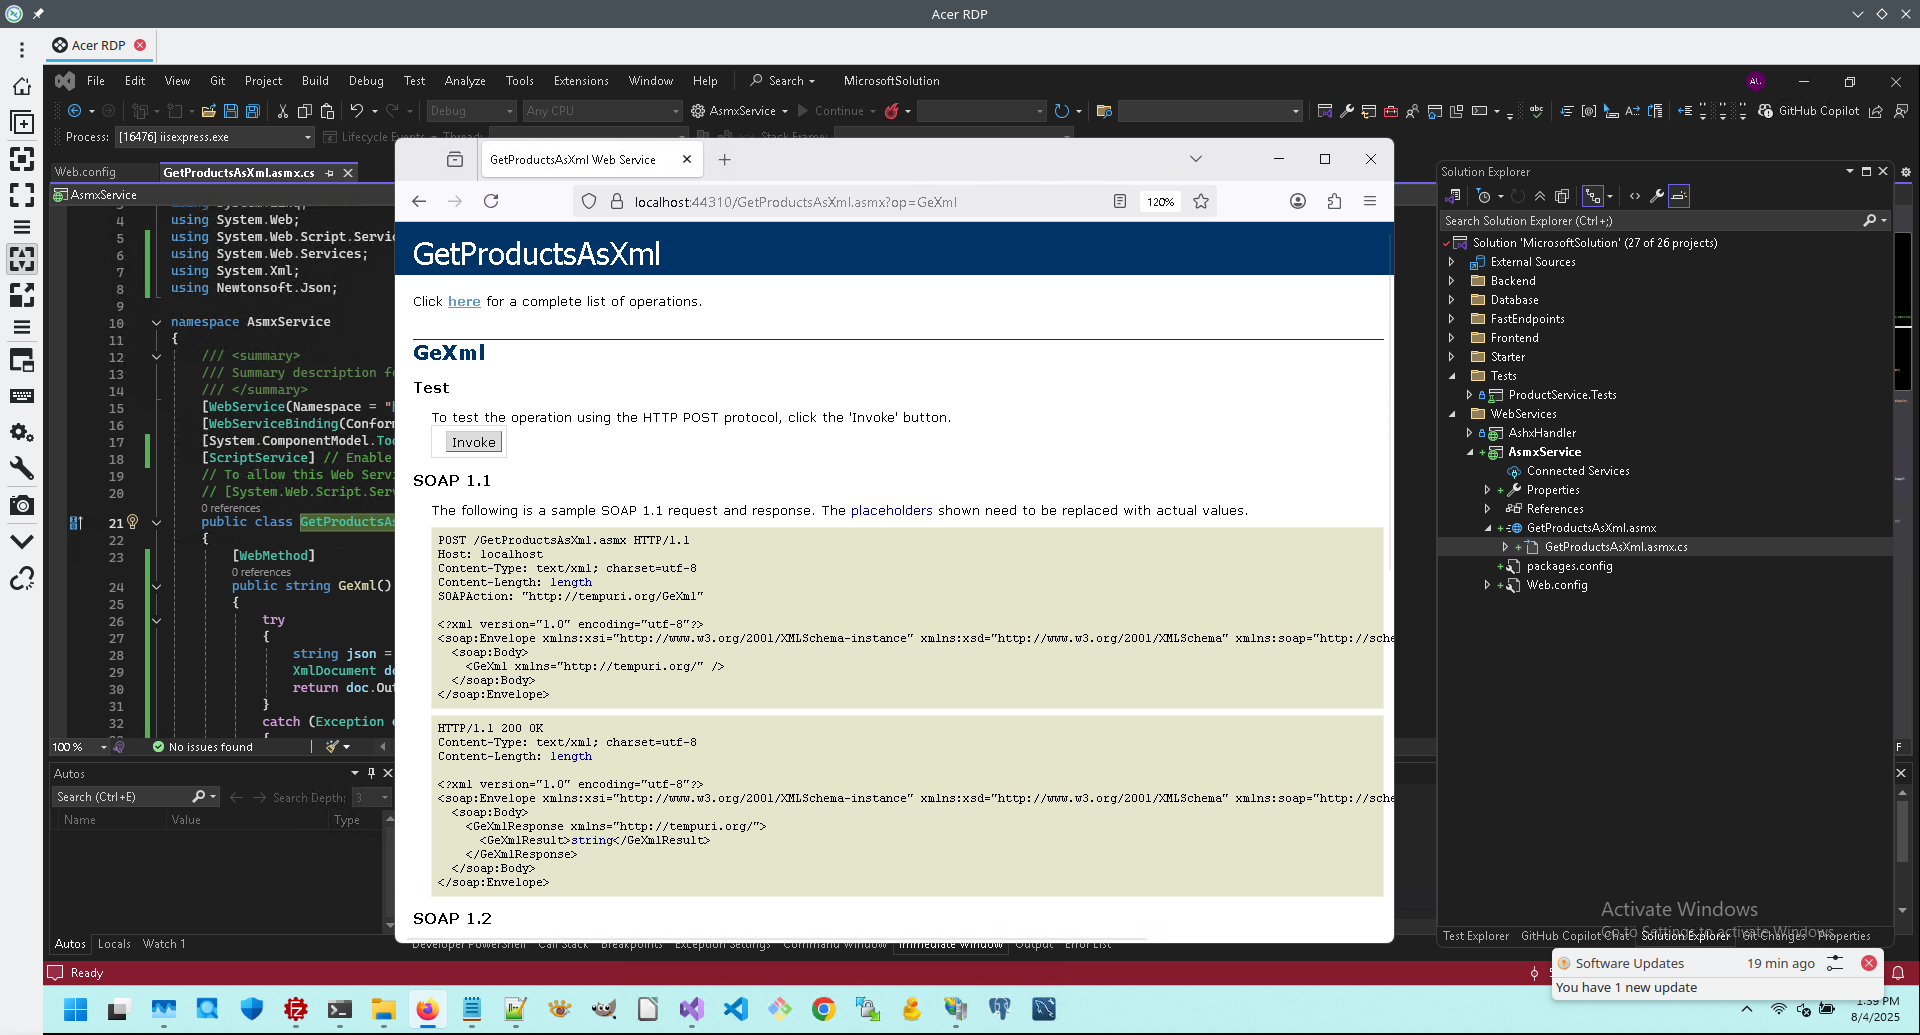Screen dimensions: 1920x1035
Task: Collapse the namespace AsmxService code block
Action: (x=156, y=322)
